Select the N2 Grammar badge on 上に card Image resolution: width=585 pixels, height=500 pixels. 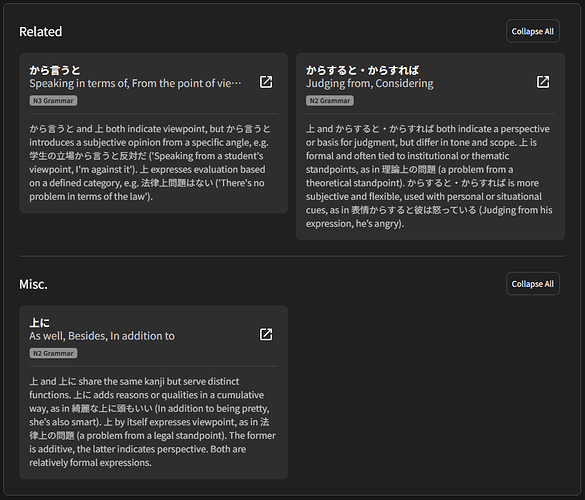click(53, 353)
